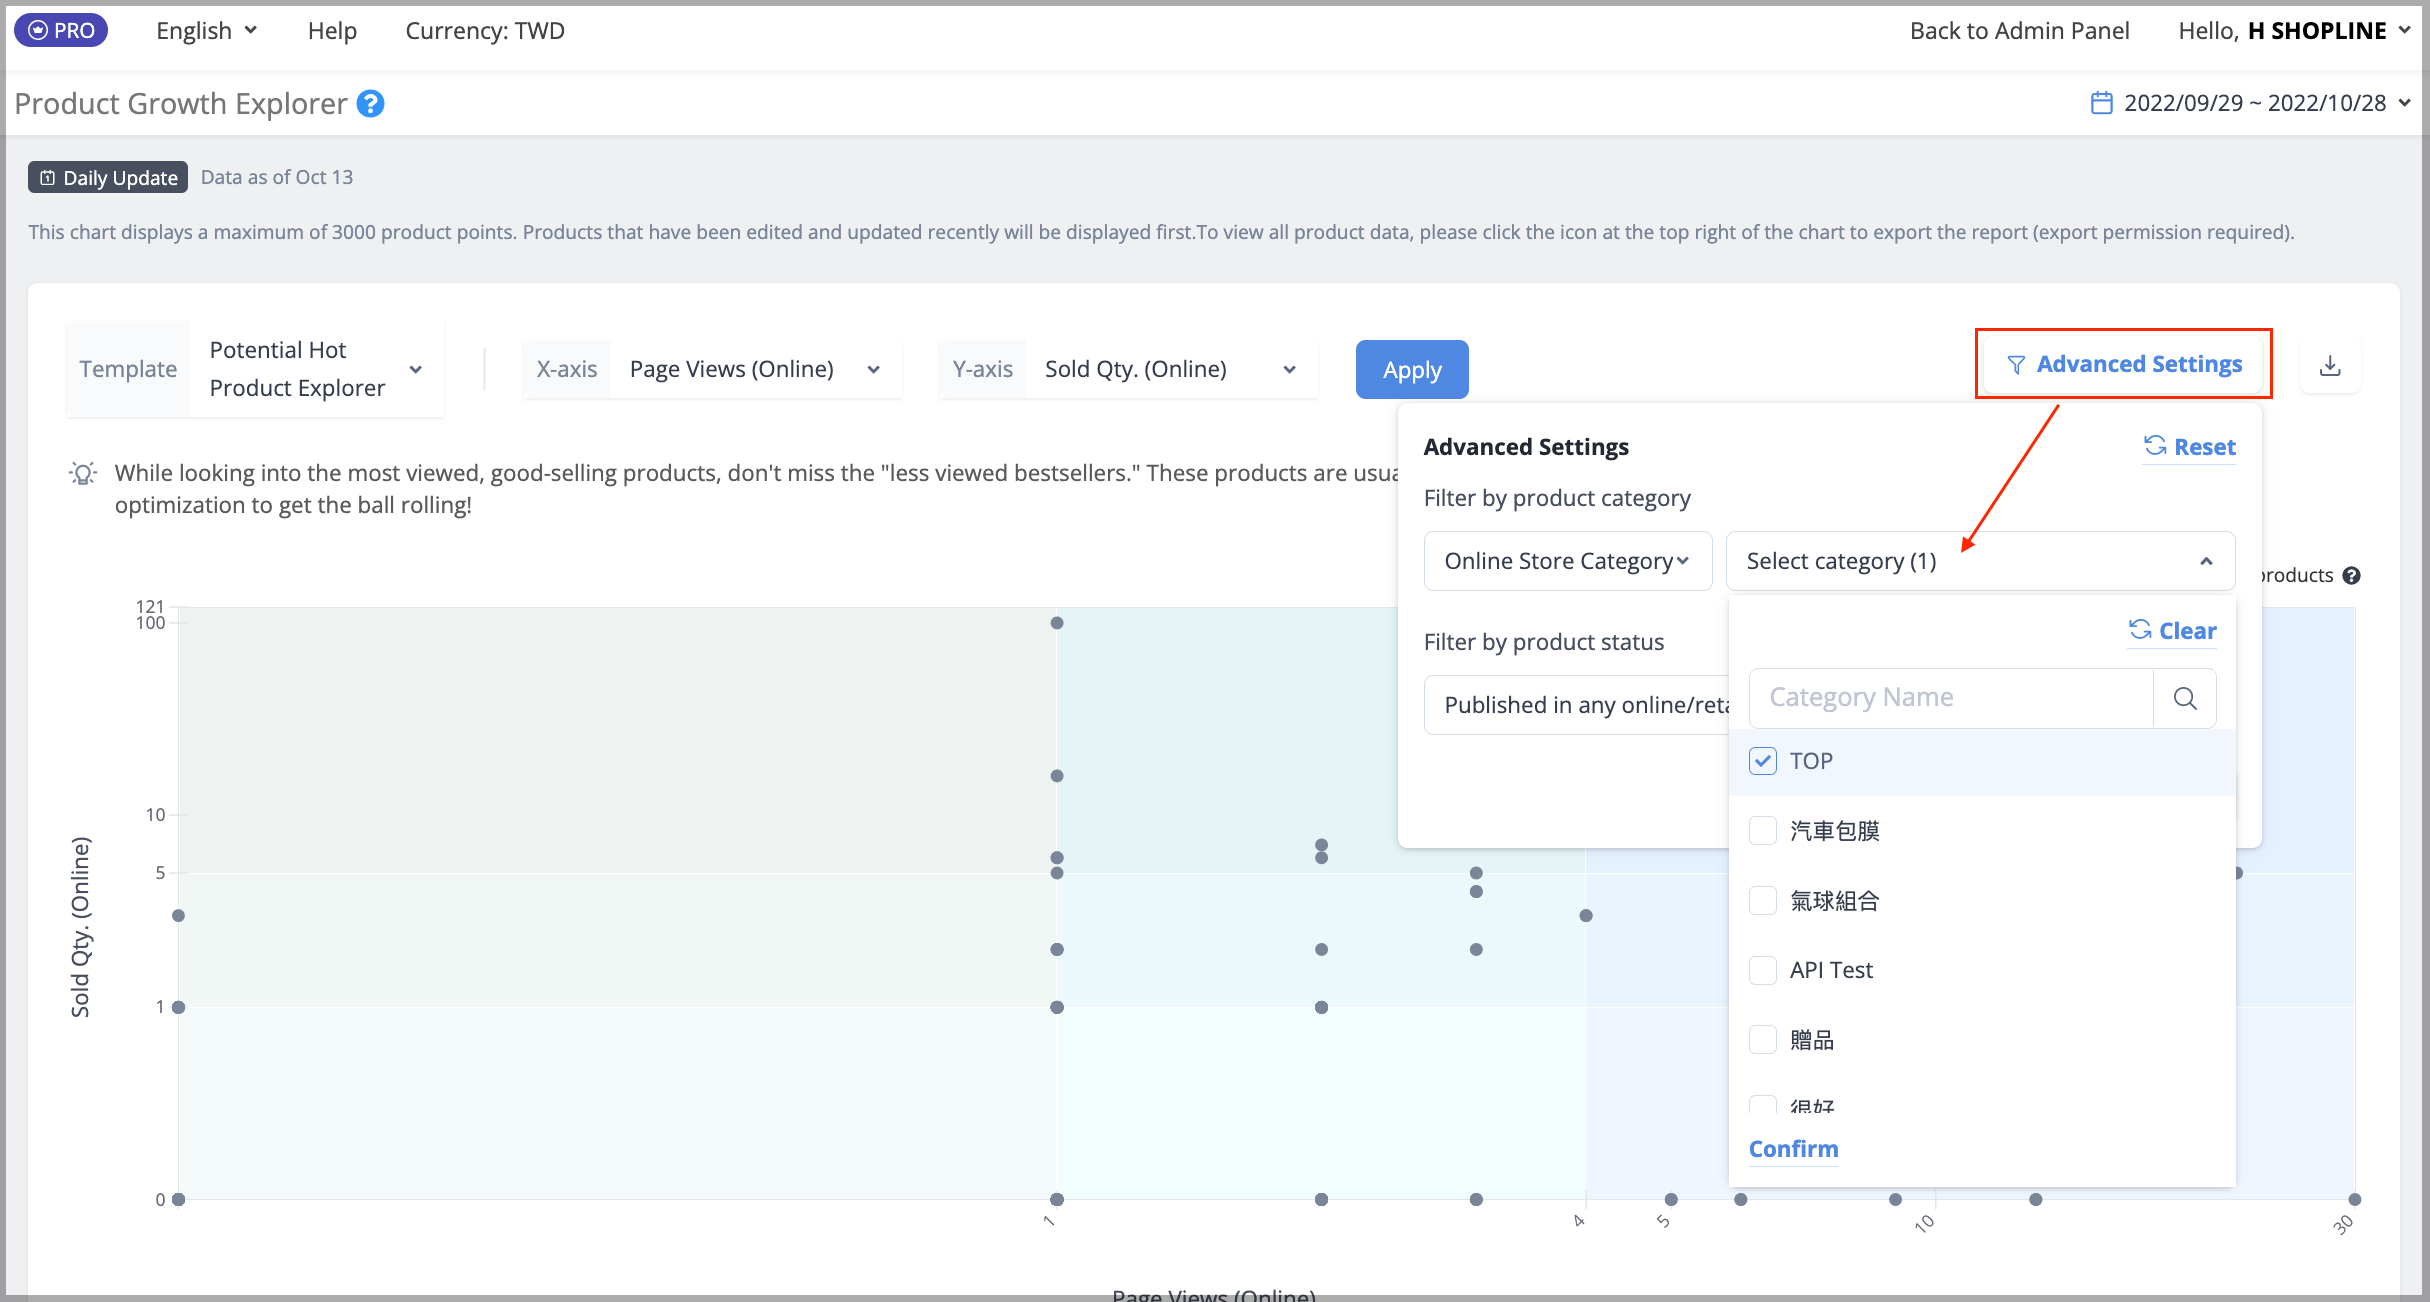
Task: Check the 汽車包膜 category checkbox
Action: 1763,830
